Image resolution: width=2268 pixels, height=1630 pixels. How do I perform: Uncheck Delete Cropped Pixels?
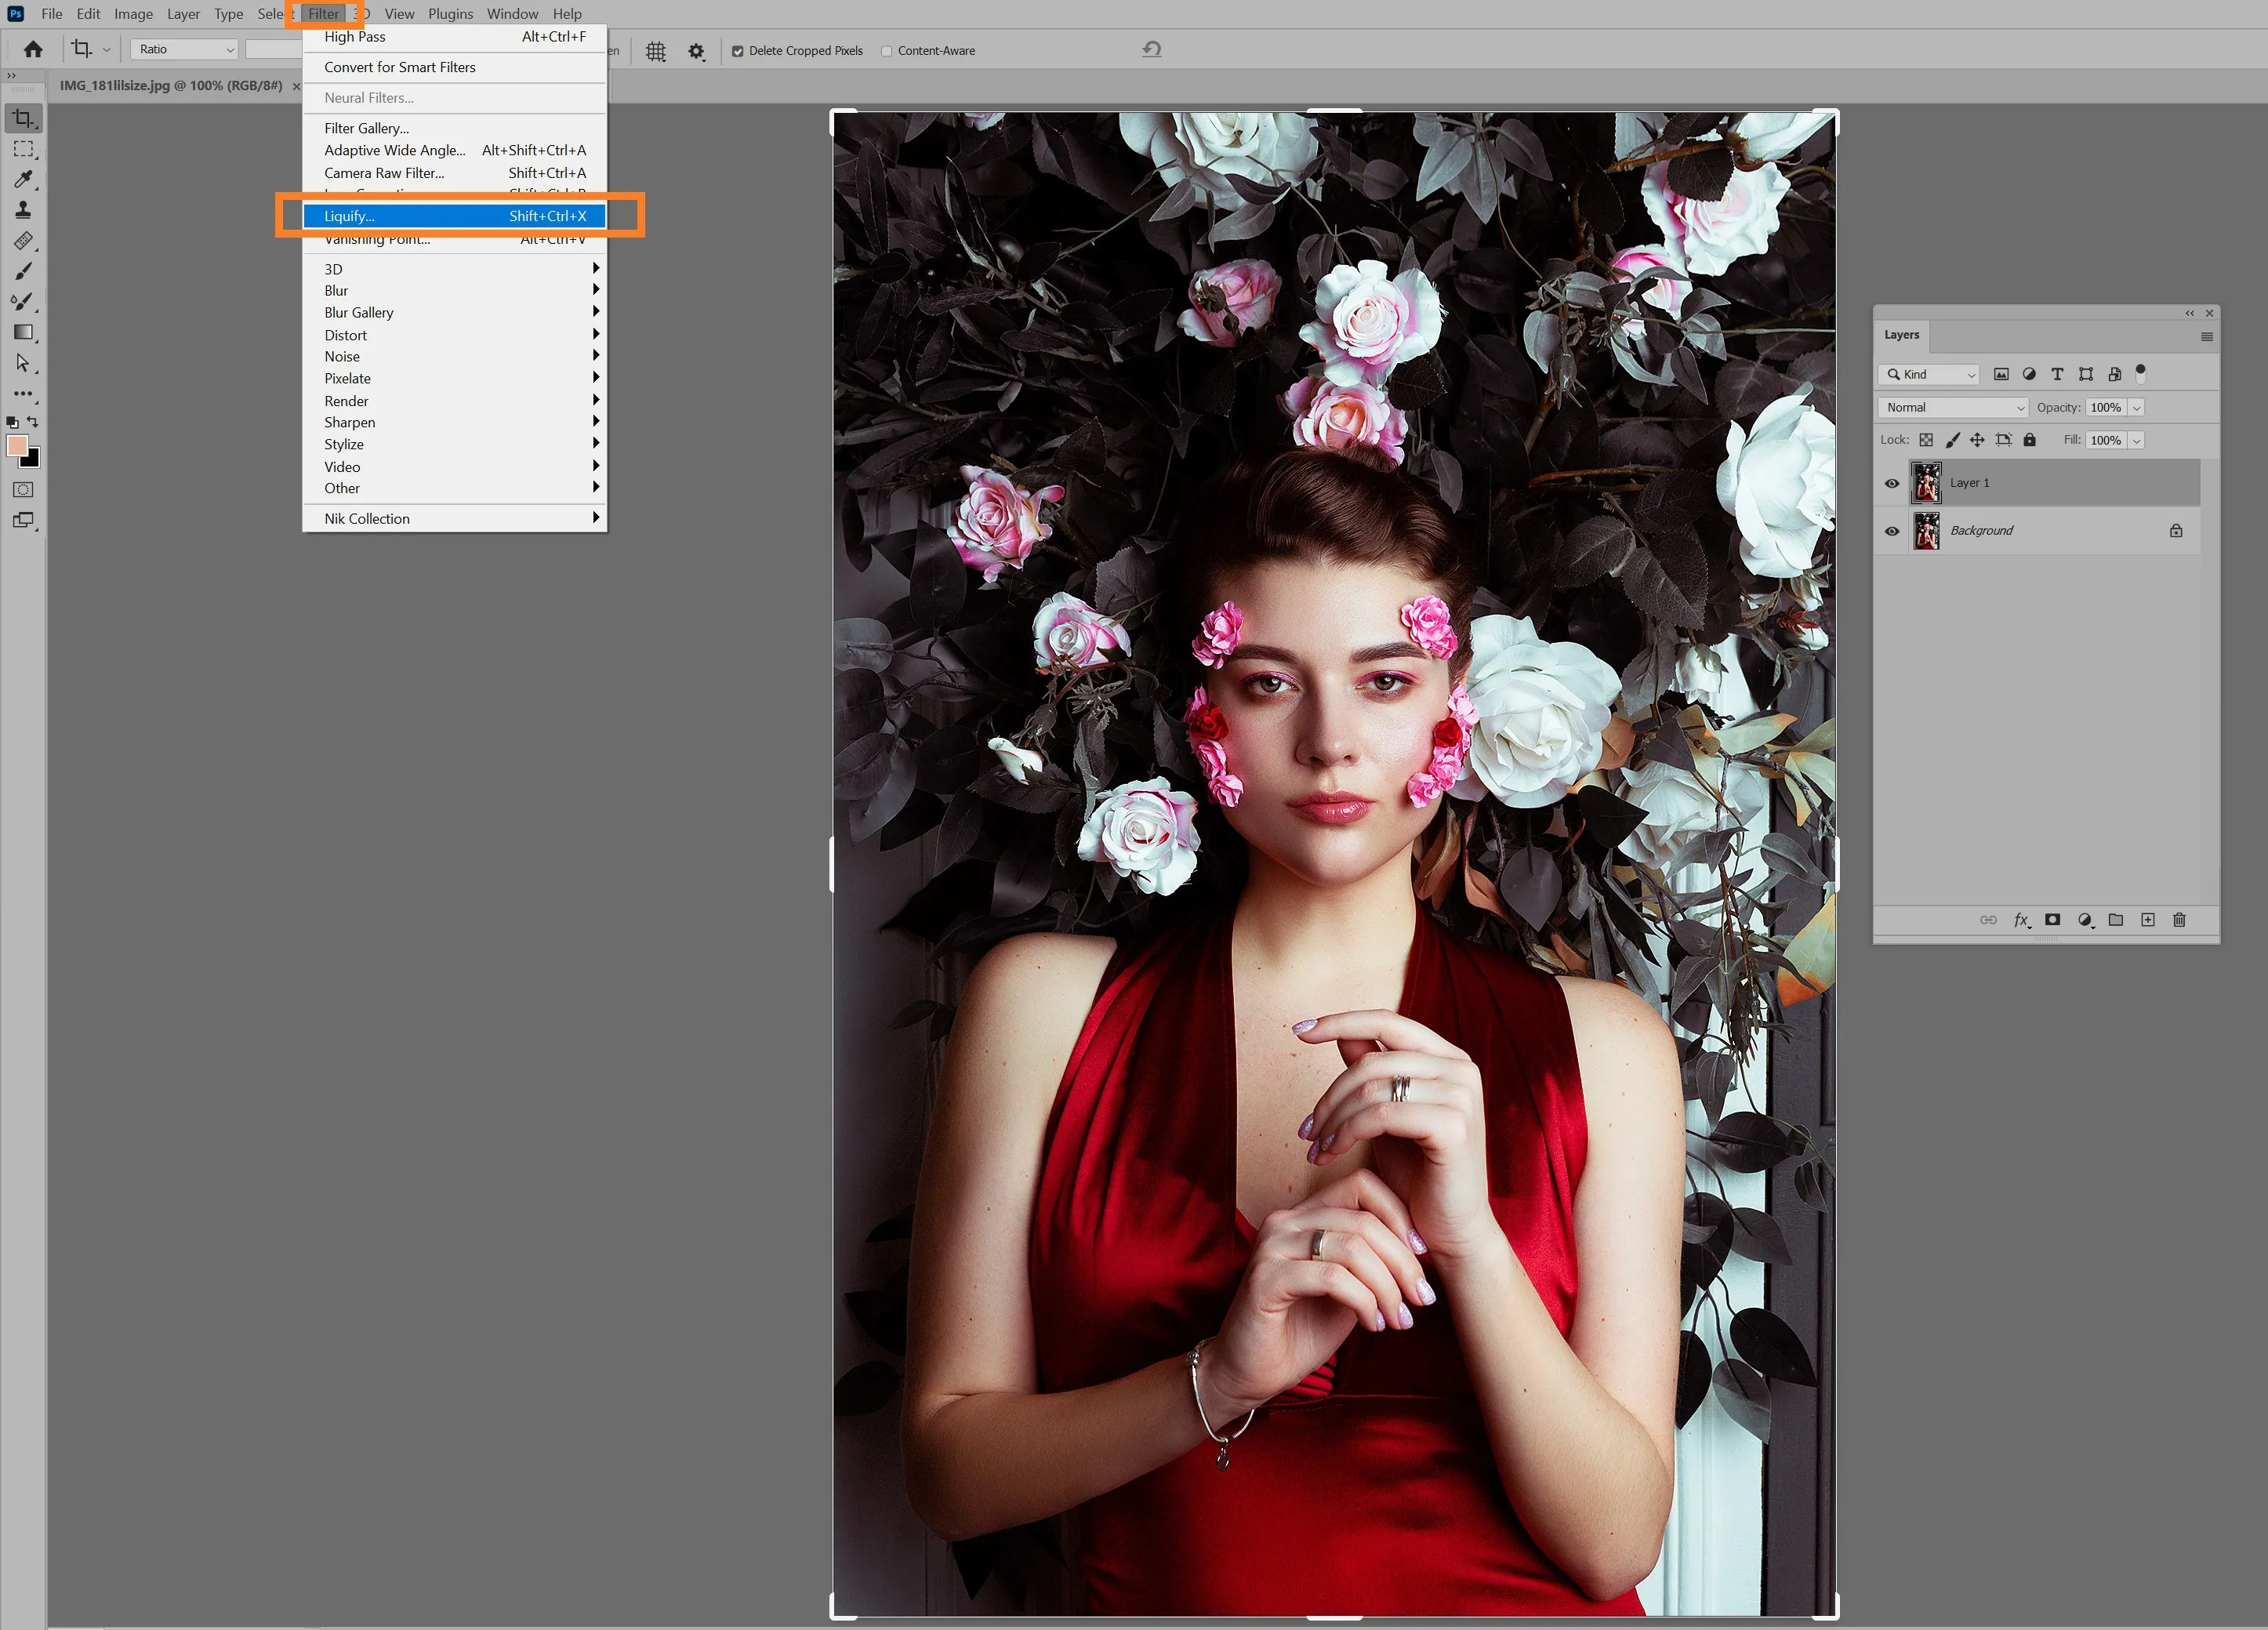point(737,51)
